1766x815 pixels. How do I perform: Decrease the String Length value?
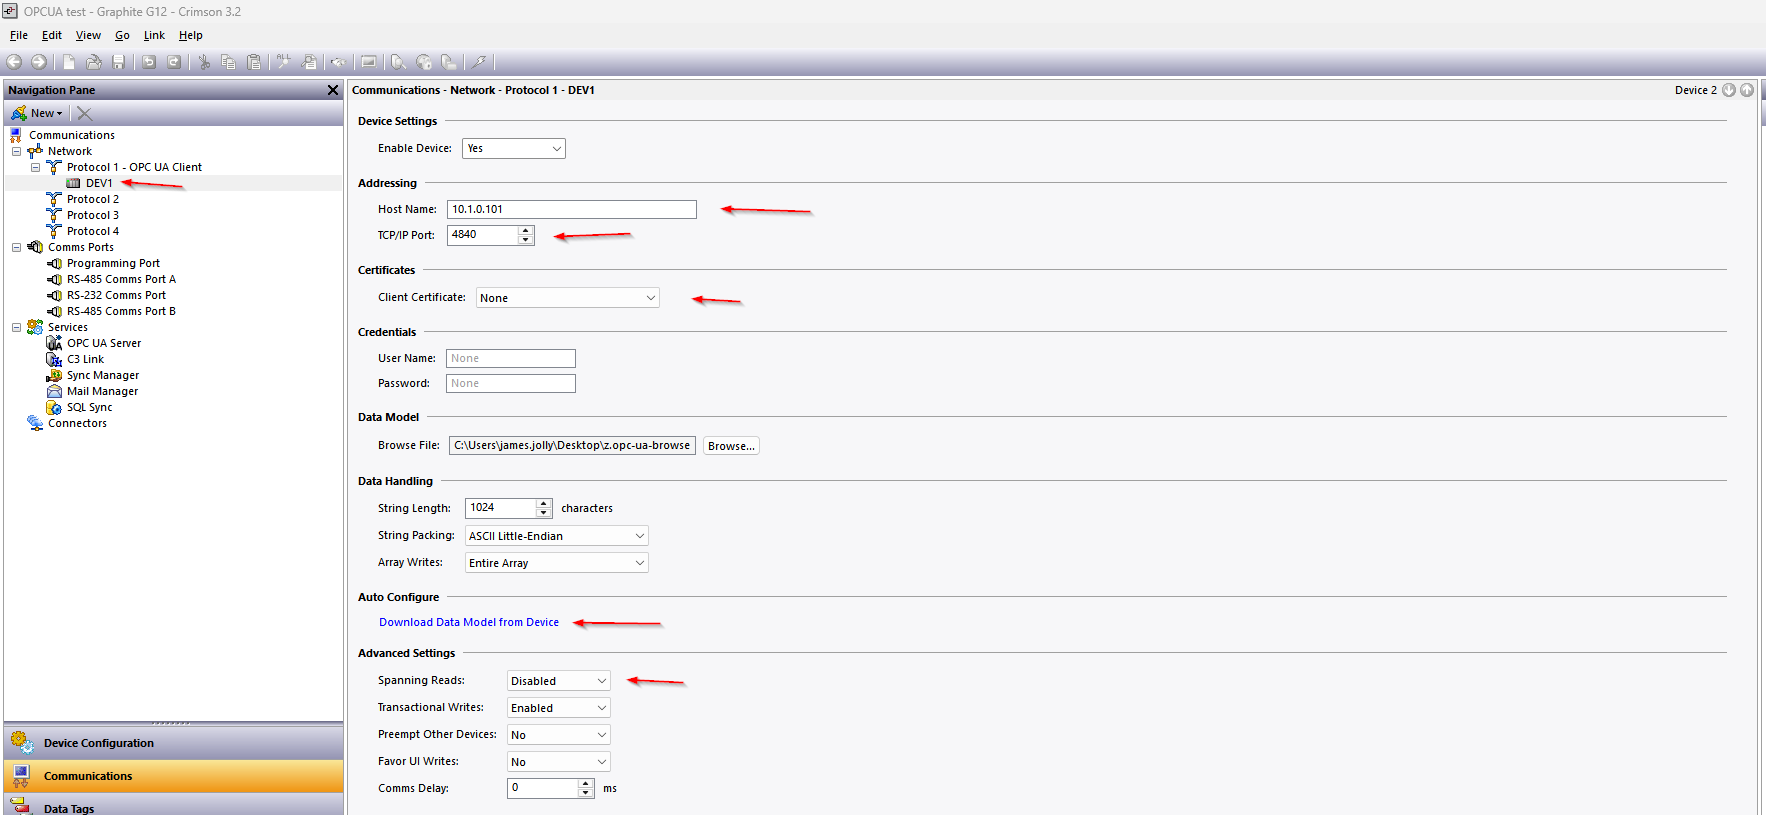tap(544, 513)
